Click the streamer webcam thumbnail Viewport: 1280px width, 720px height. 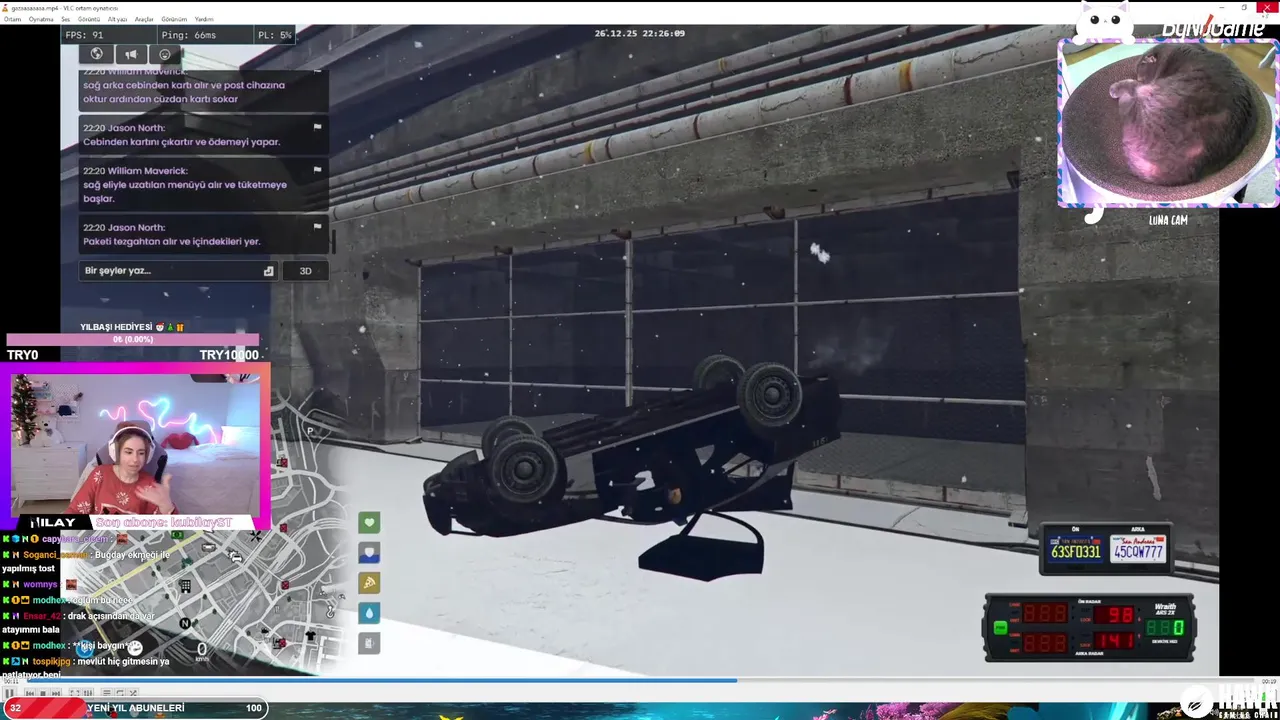tap(136, 446)
